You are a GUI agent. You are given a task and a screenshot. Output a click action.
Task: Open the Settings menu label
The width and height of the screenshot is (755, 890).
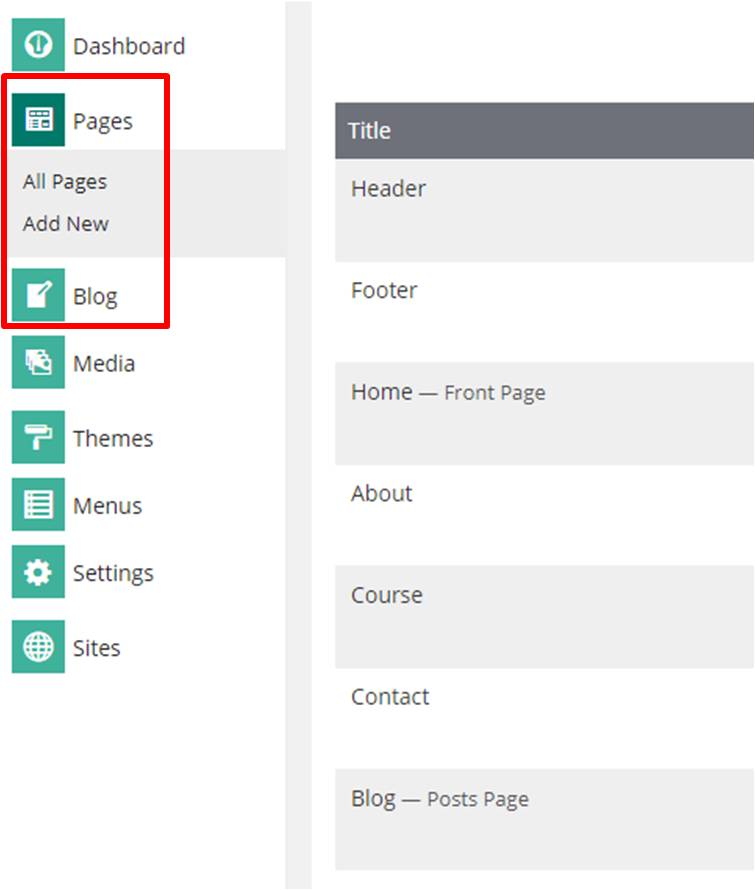pos(113,573)
